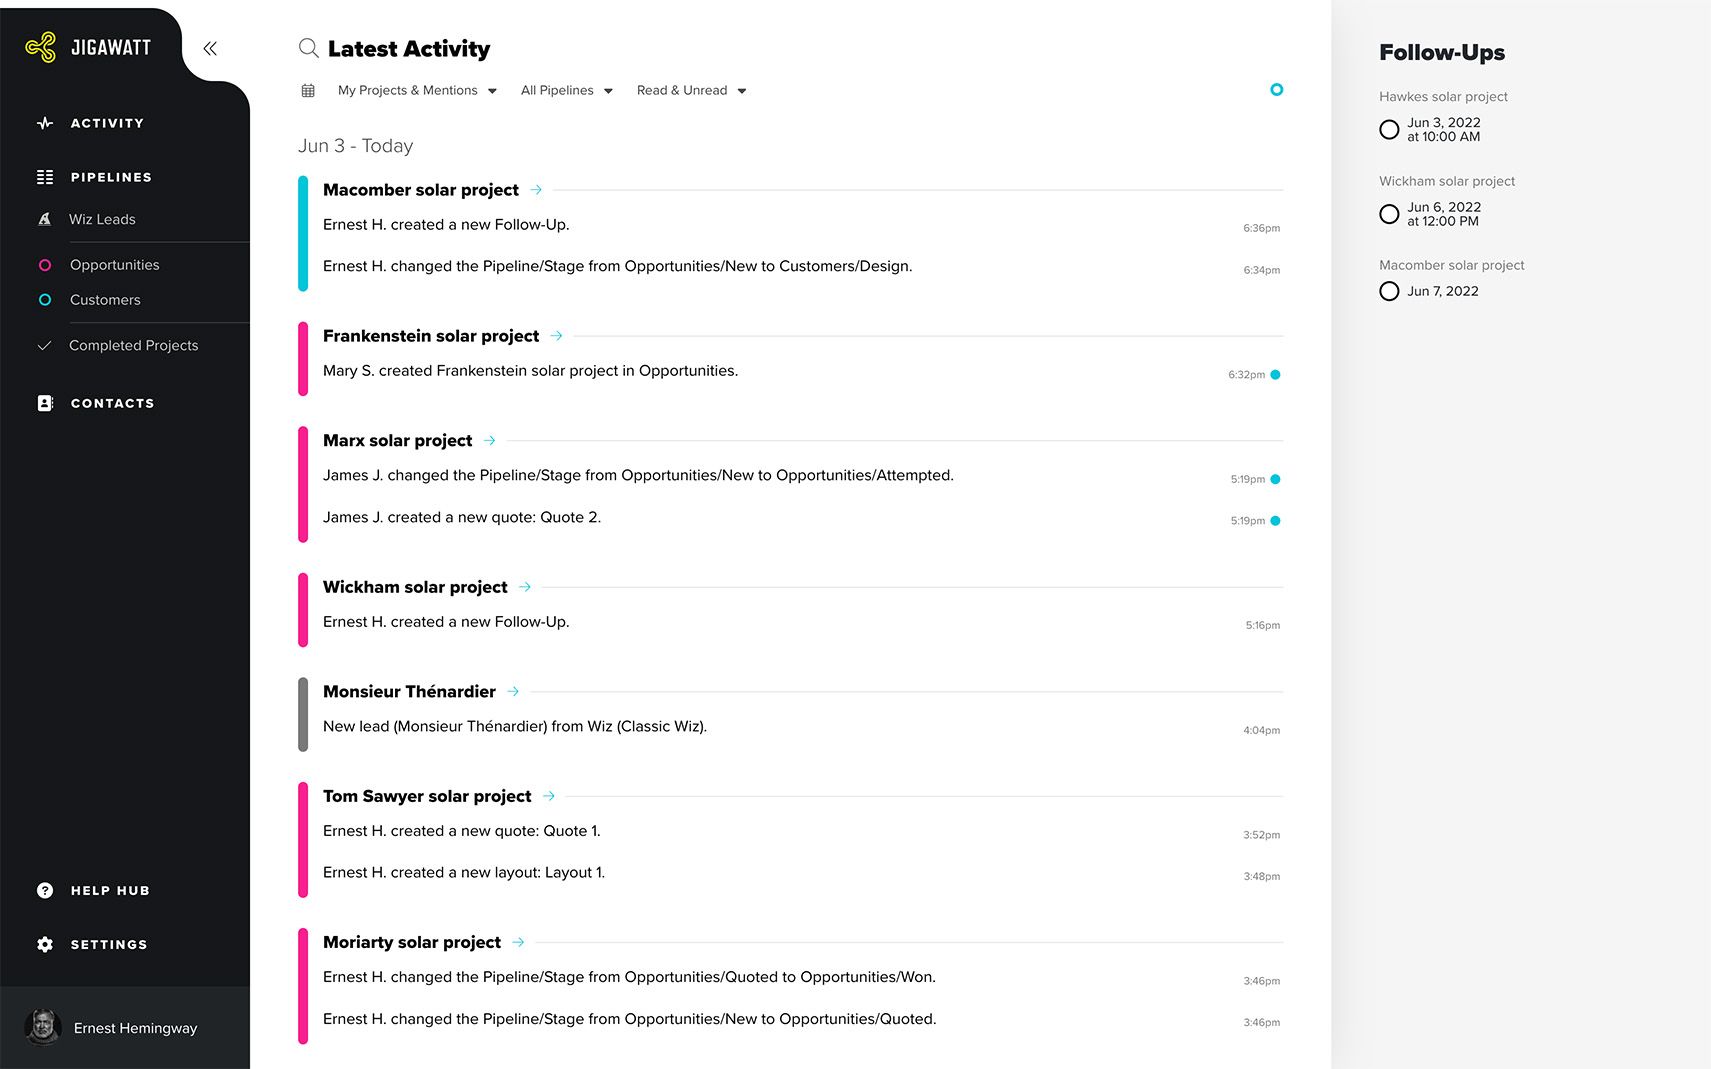1711x1069 pixels.
Task: Click the Jigawatt logo icon
Action: click(x=41, y=47)
